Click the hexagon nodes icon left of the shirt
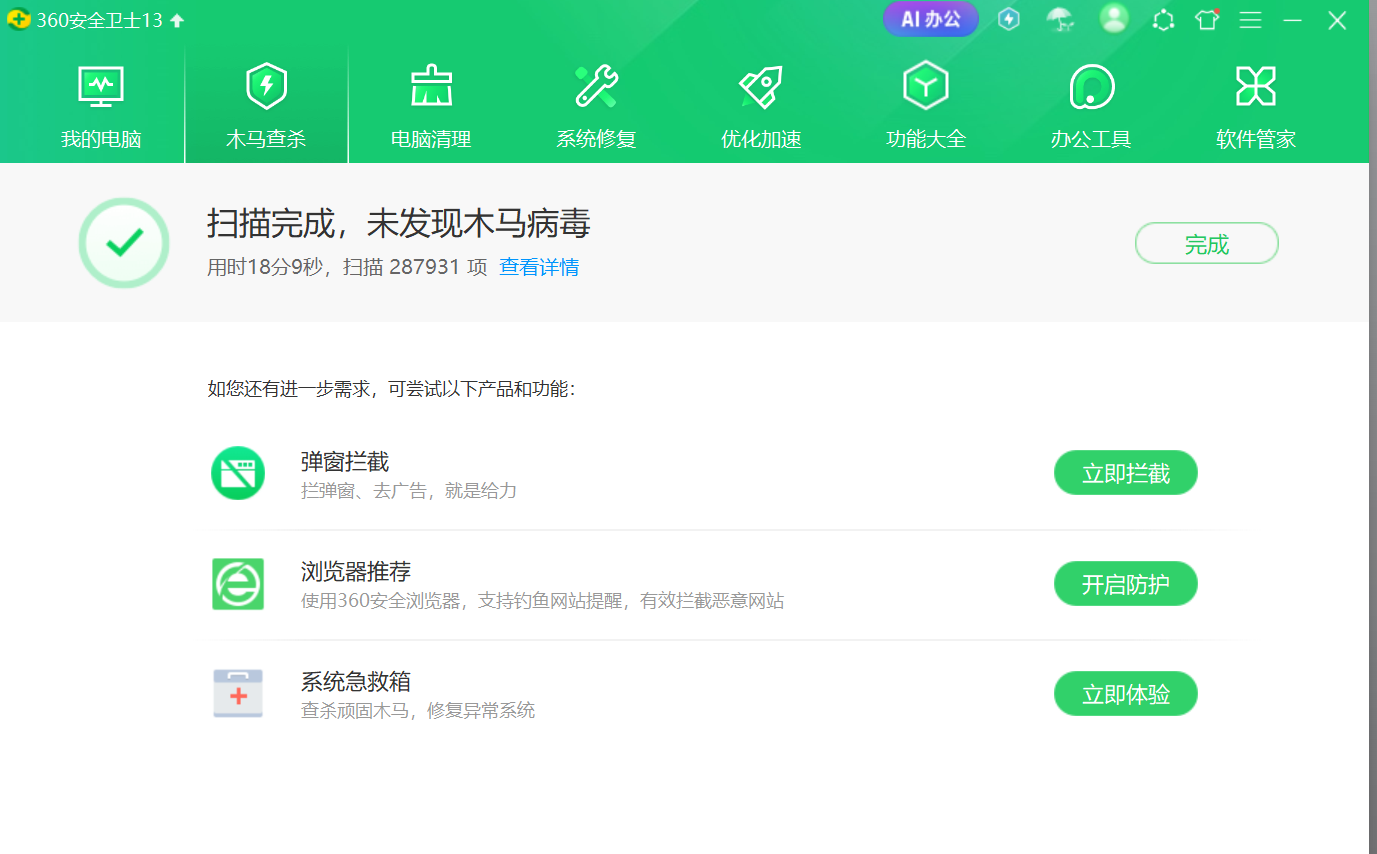 (x=1163, y=20)
